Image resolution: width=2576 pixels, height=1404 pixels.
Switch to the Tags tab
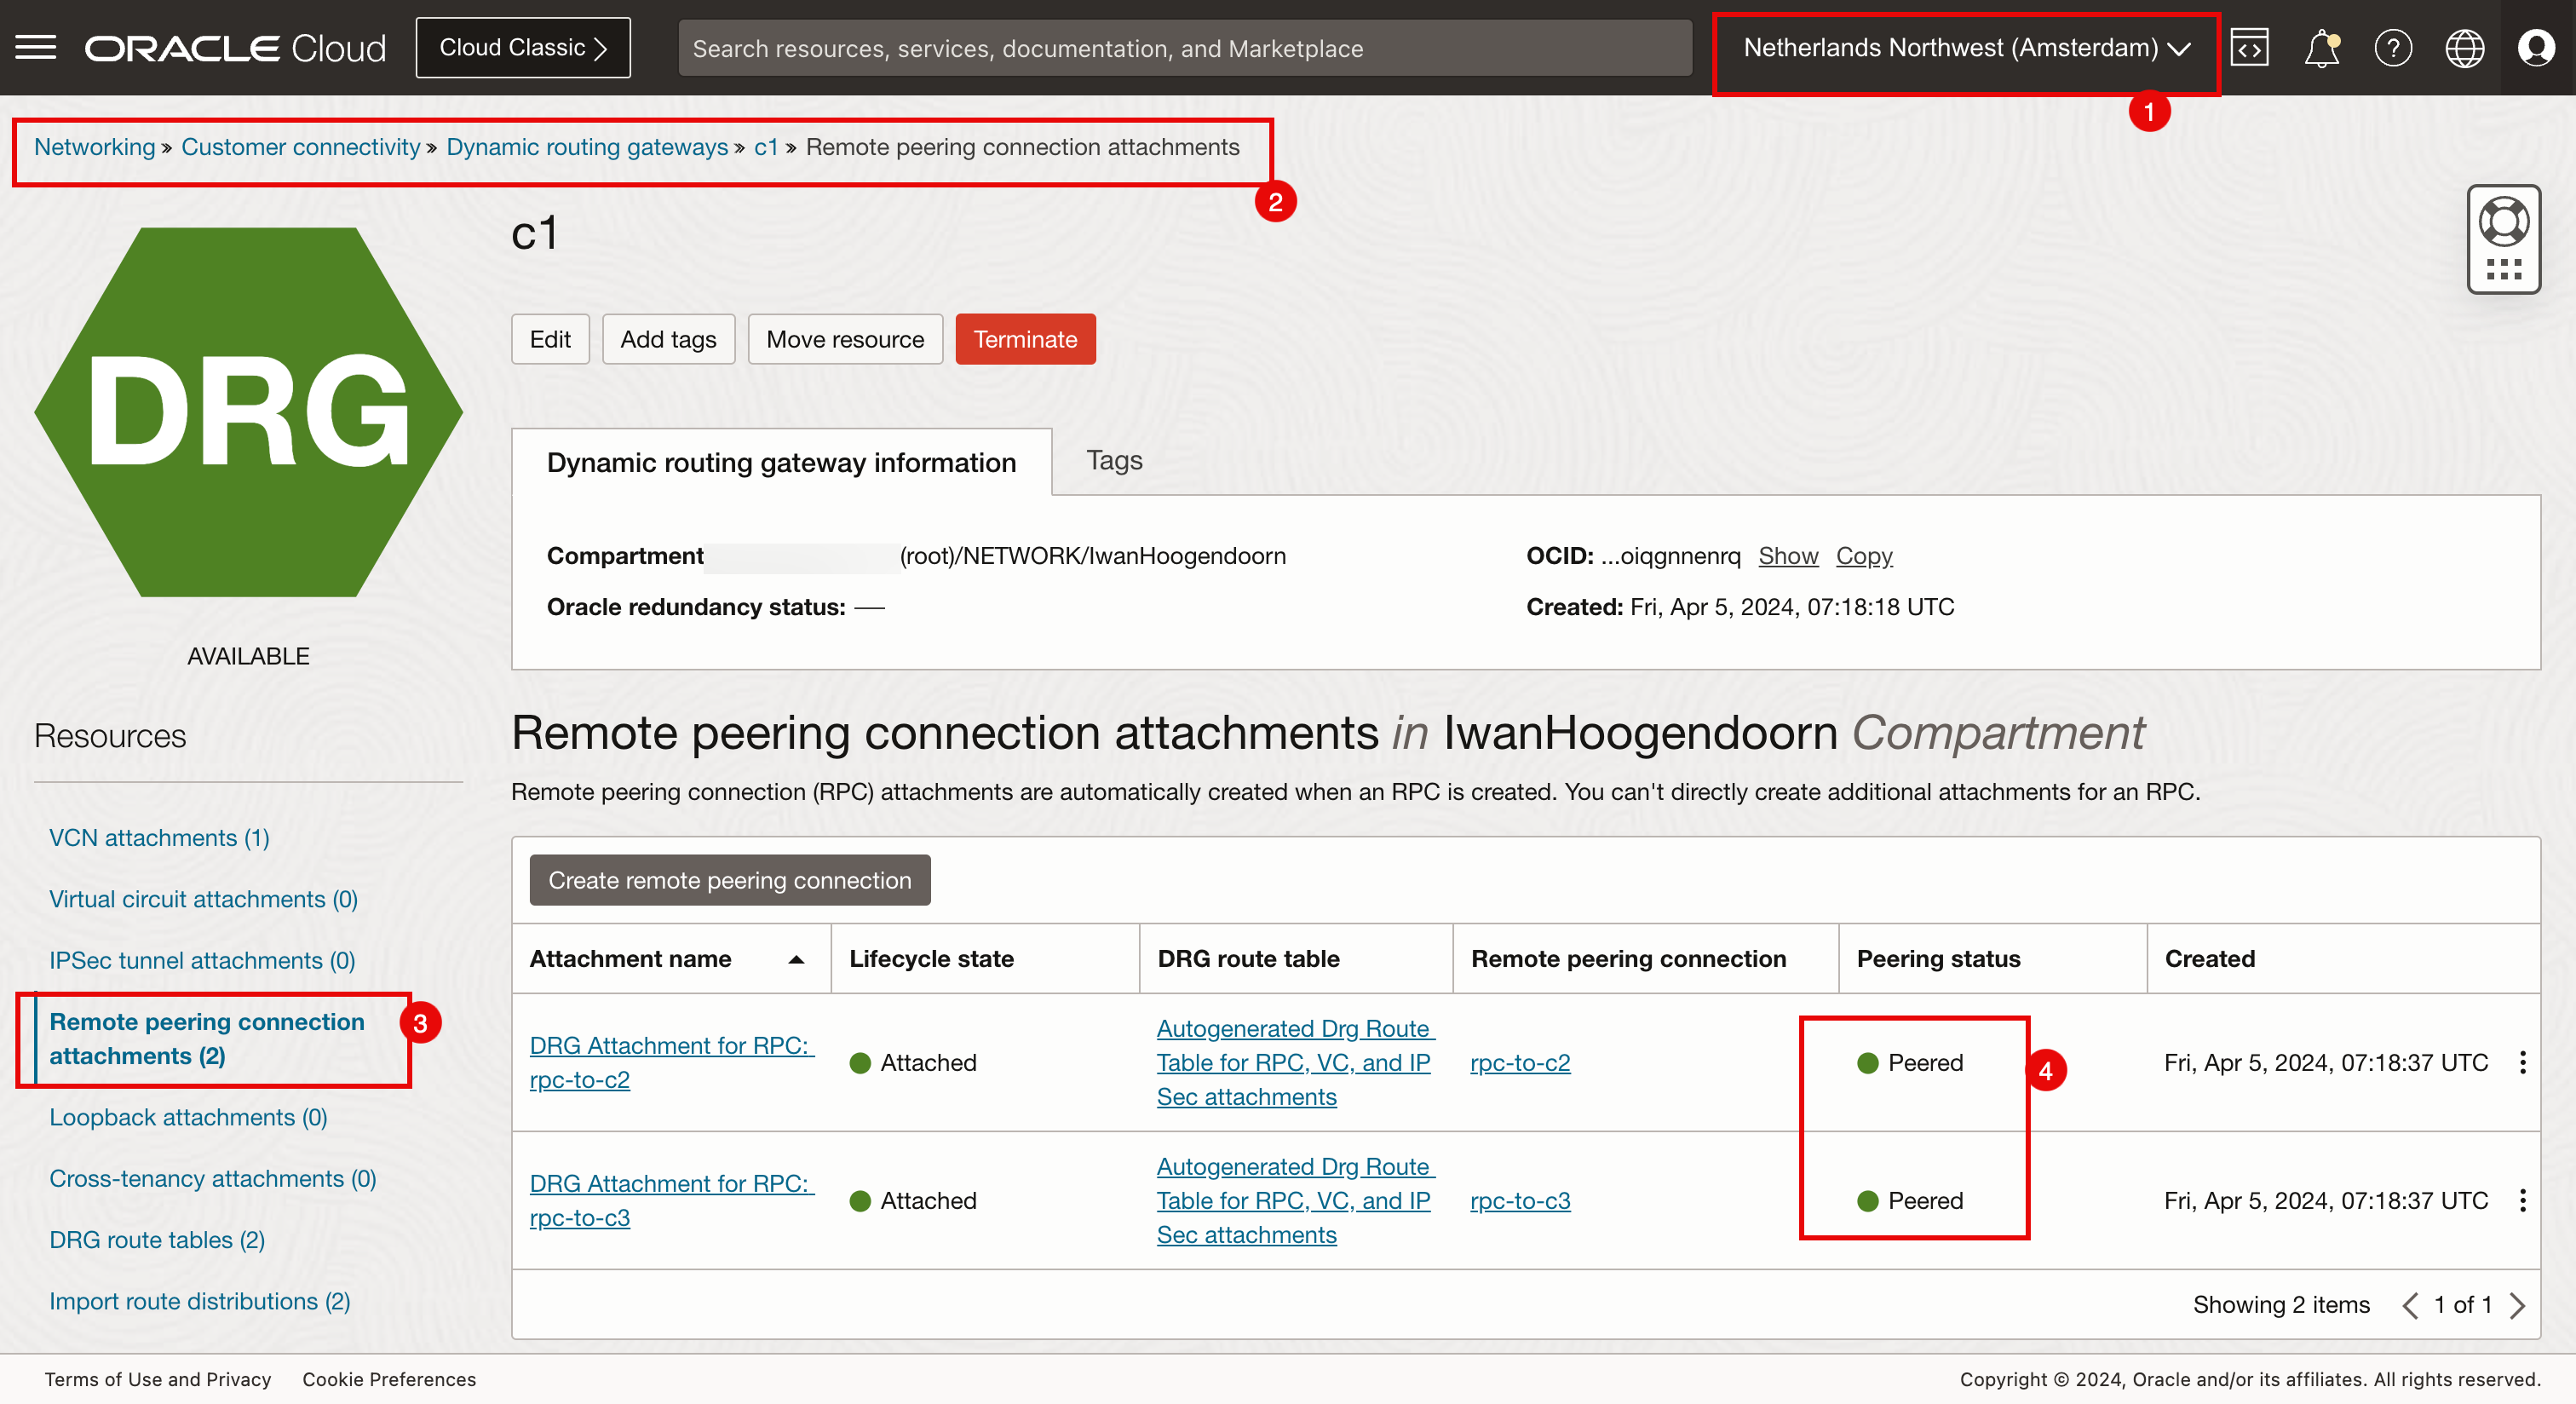click(1113, 460)
